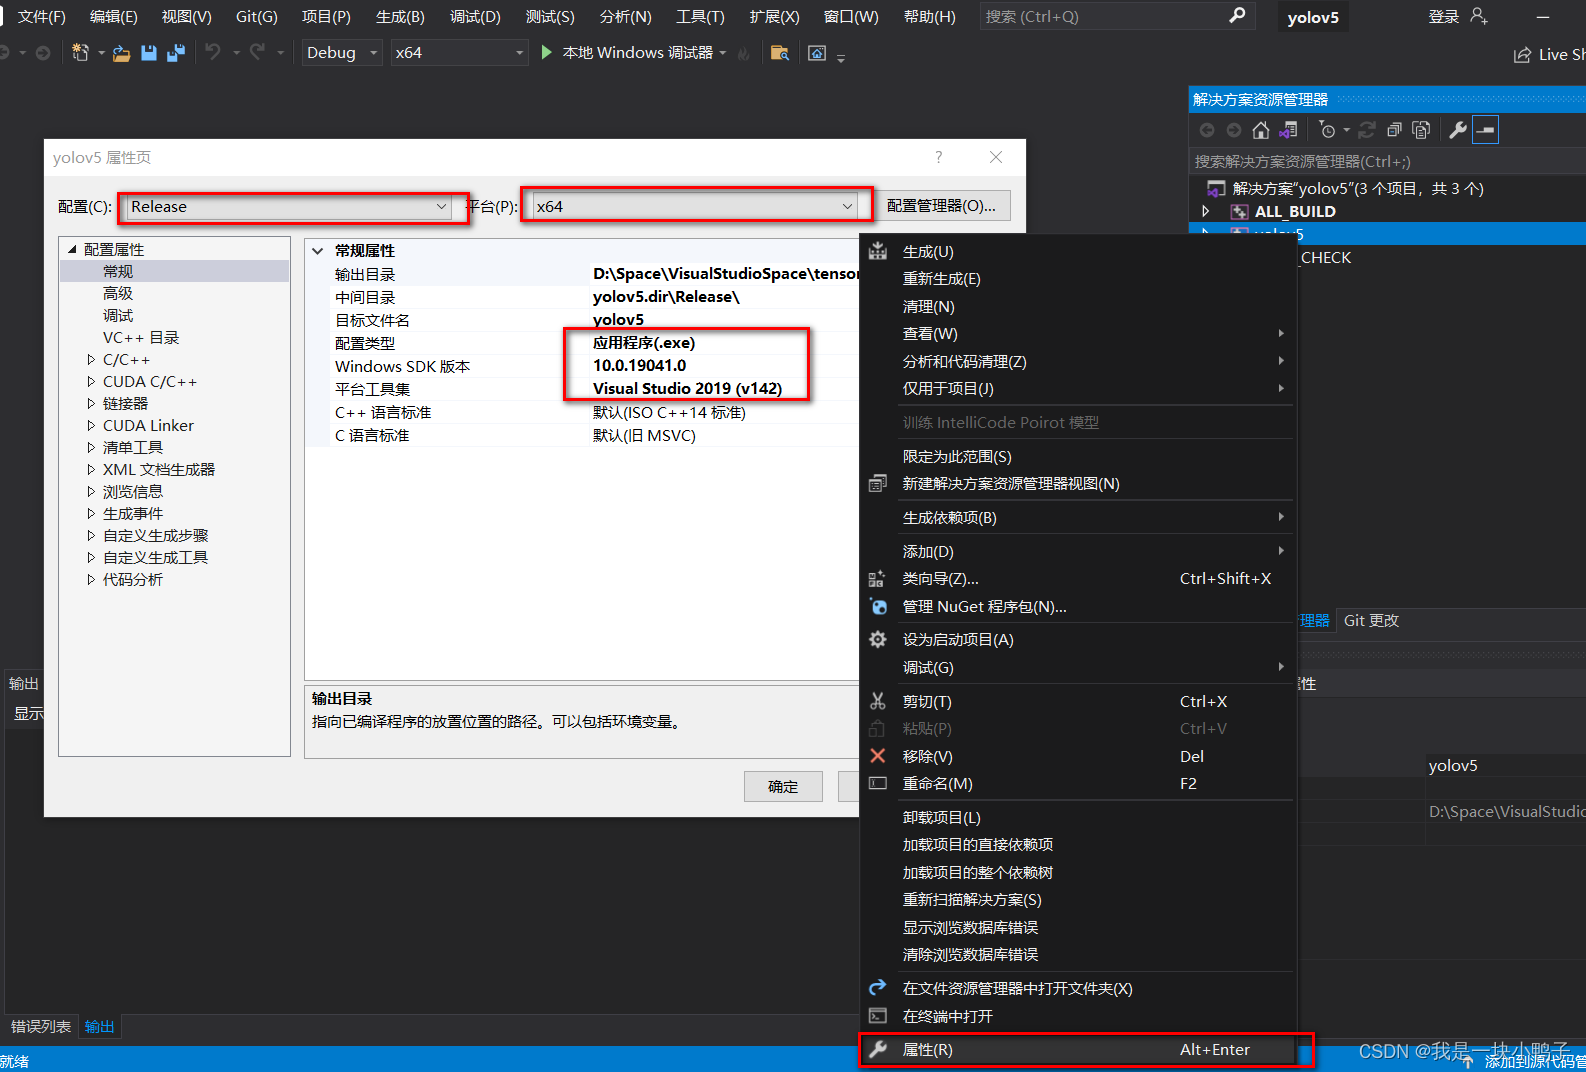Click the Solution Explorer search field
This screenshot has width=1586, height=1072.
coord(1388,161)
